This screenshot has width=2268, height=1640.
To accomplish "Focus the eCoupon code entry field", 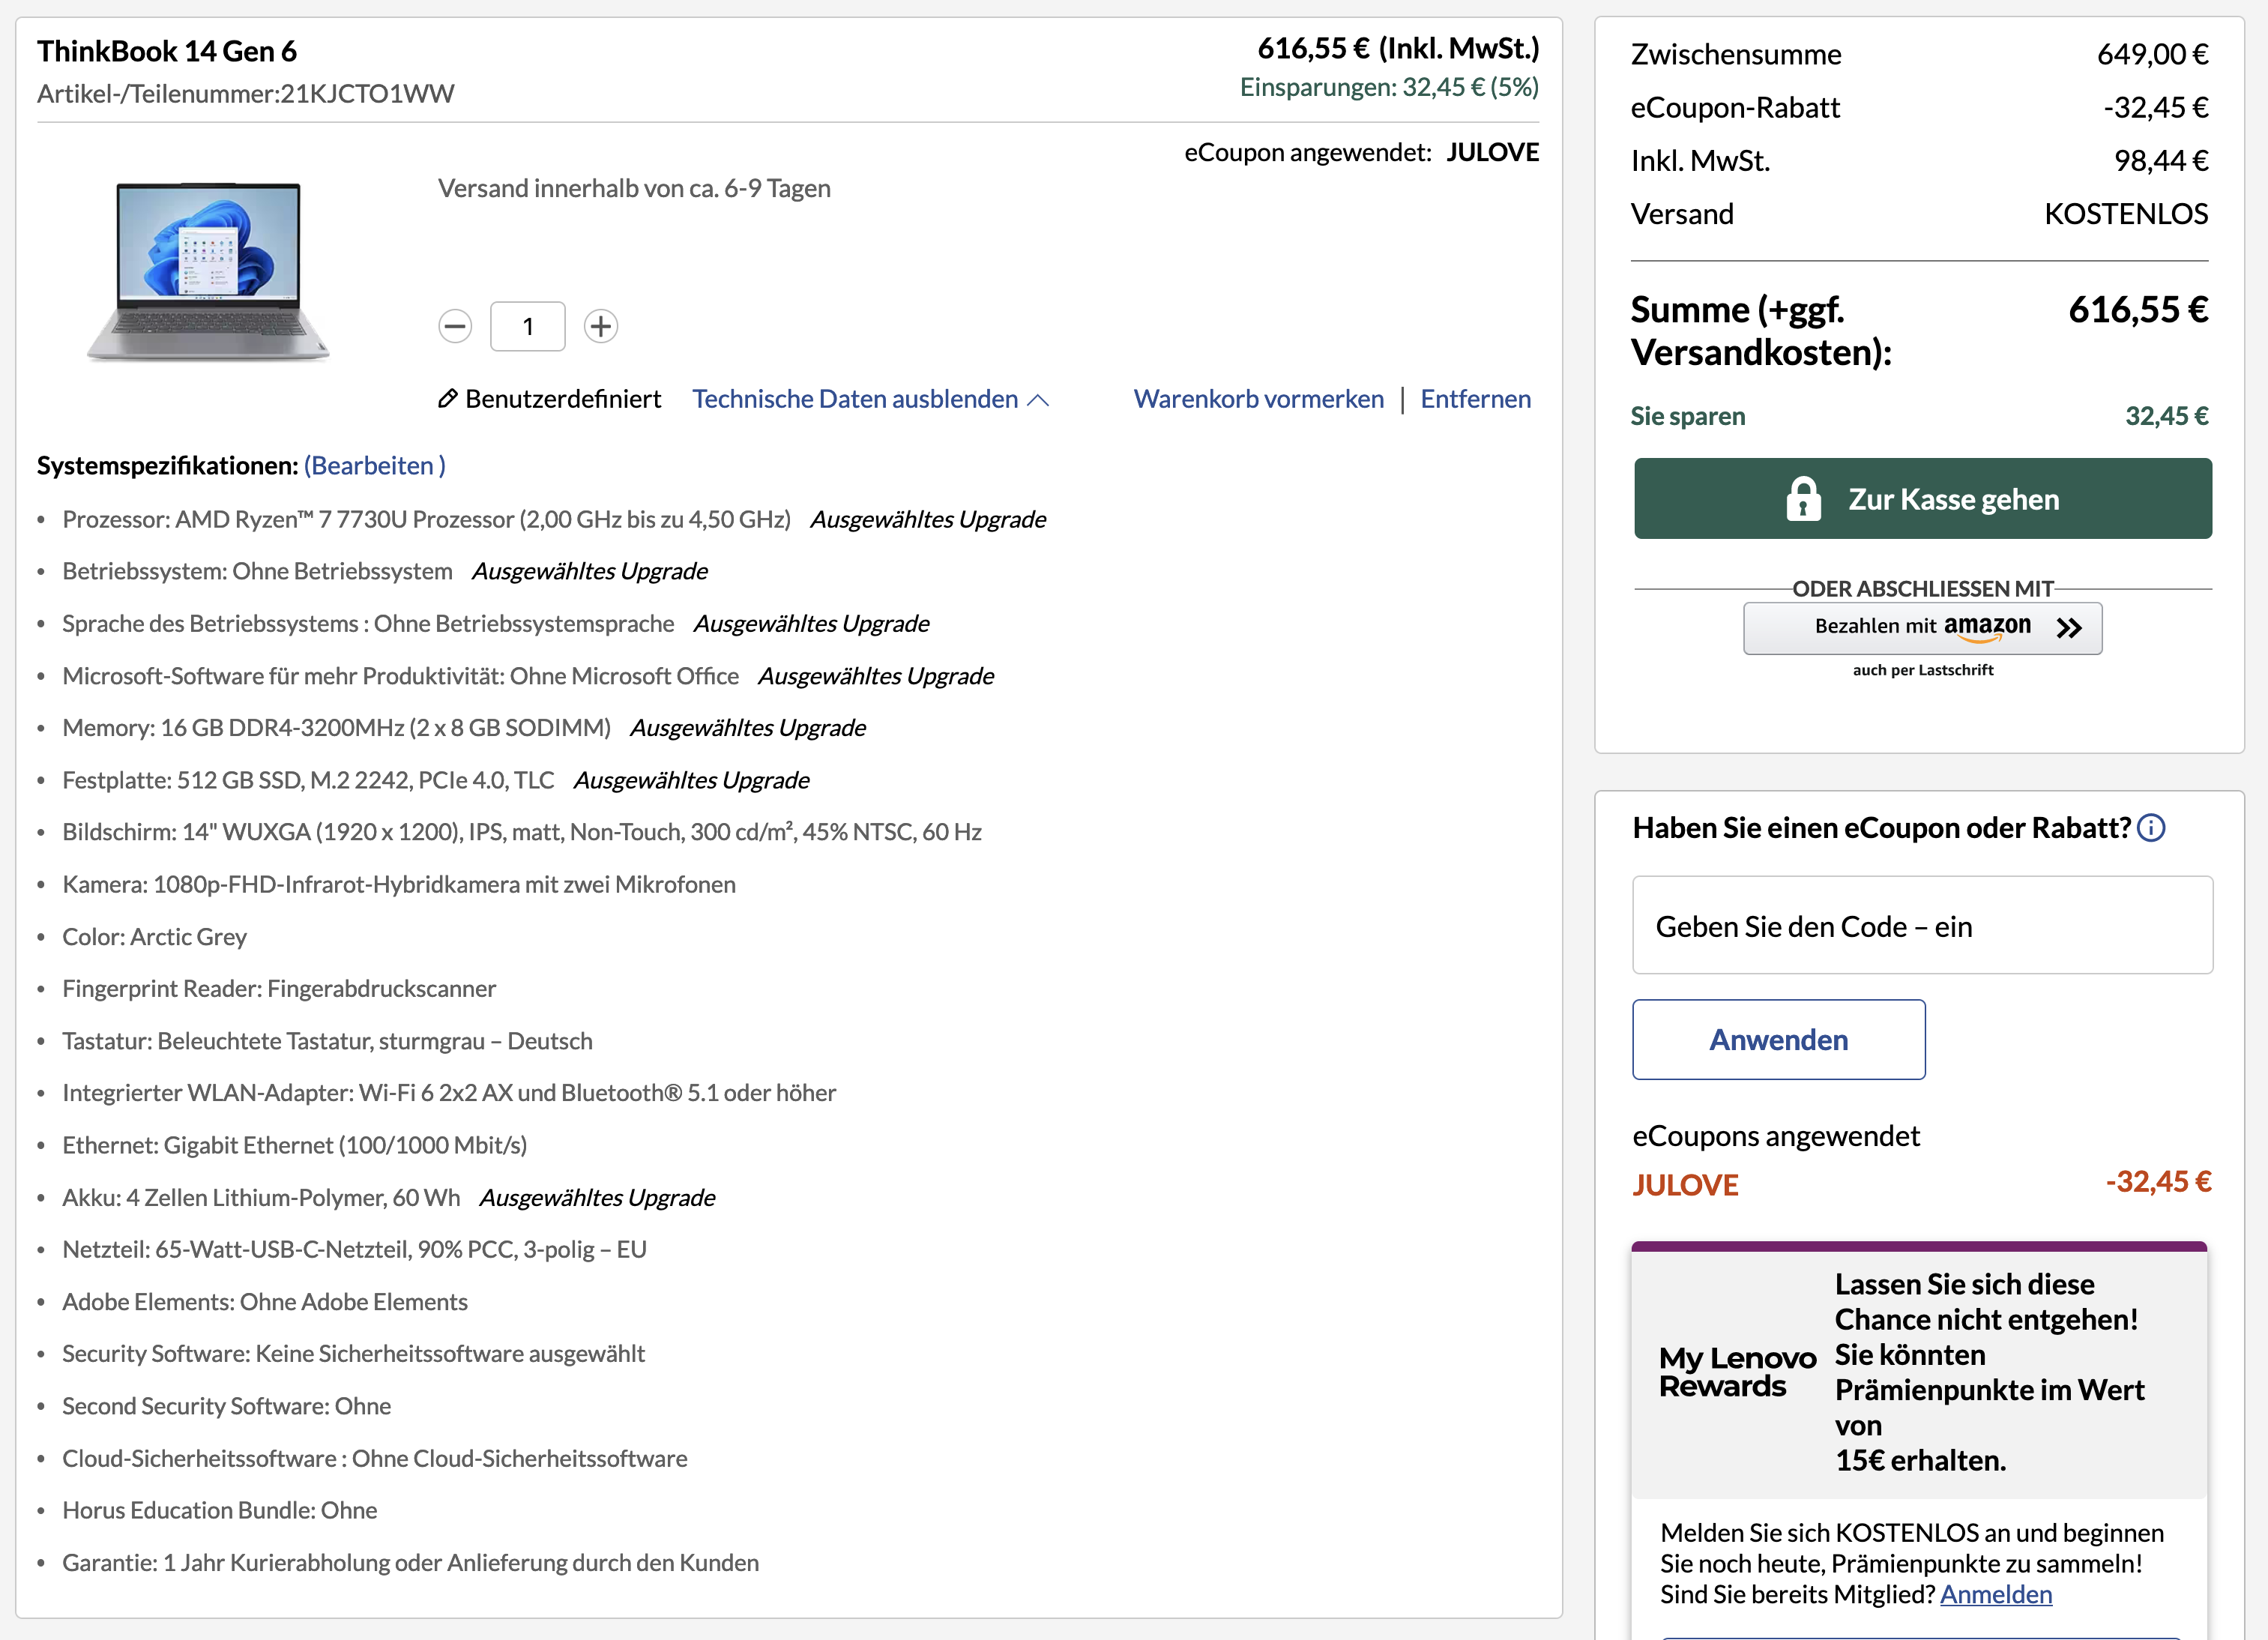I will click(1922, 926).
